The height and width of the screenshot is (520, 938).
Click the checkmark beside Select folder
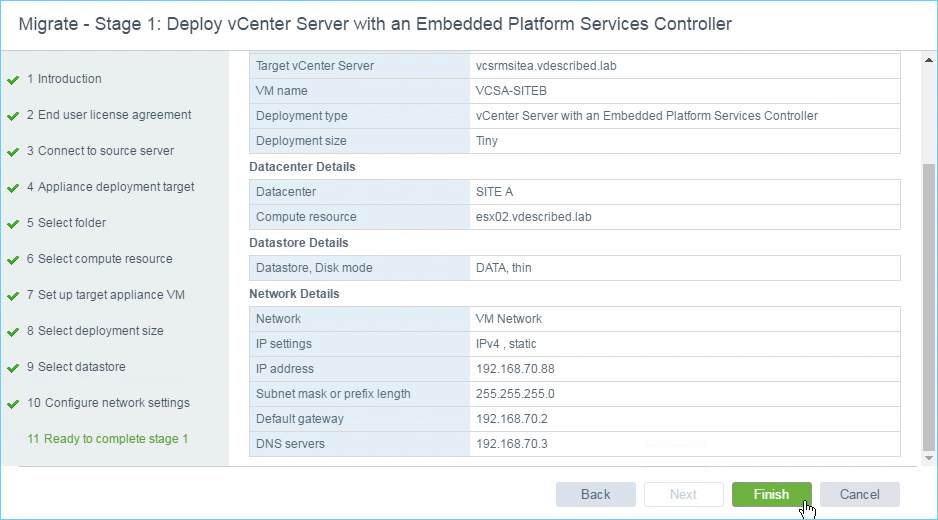[x=13, y=224]
